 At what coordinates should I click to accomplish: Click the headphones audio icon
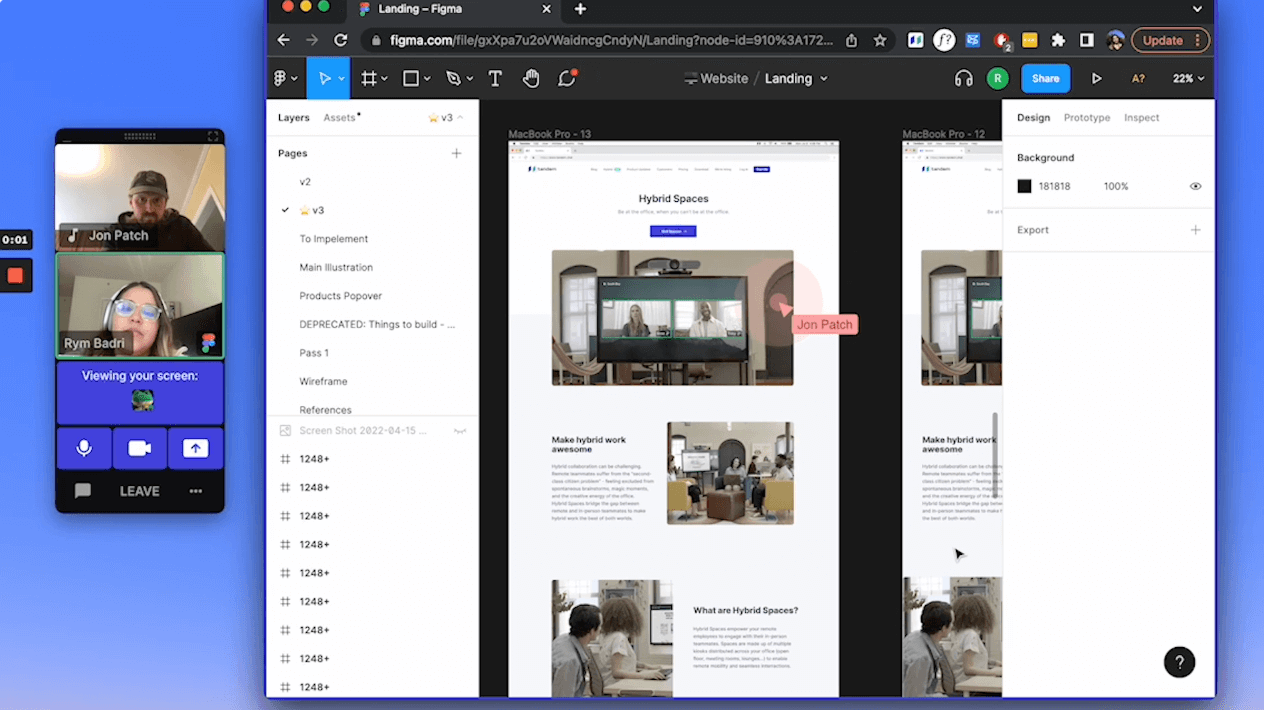(x=963, y=79)
